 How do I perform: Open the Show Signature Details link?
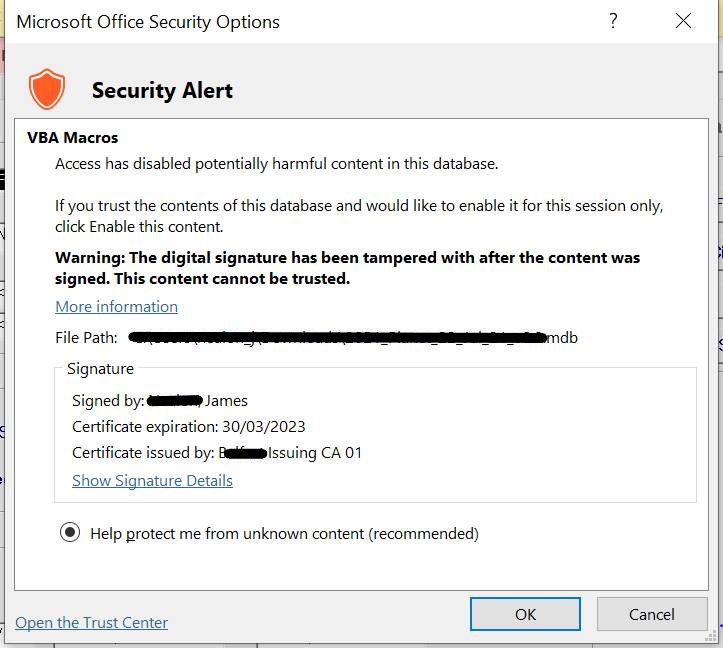point(152,480)
